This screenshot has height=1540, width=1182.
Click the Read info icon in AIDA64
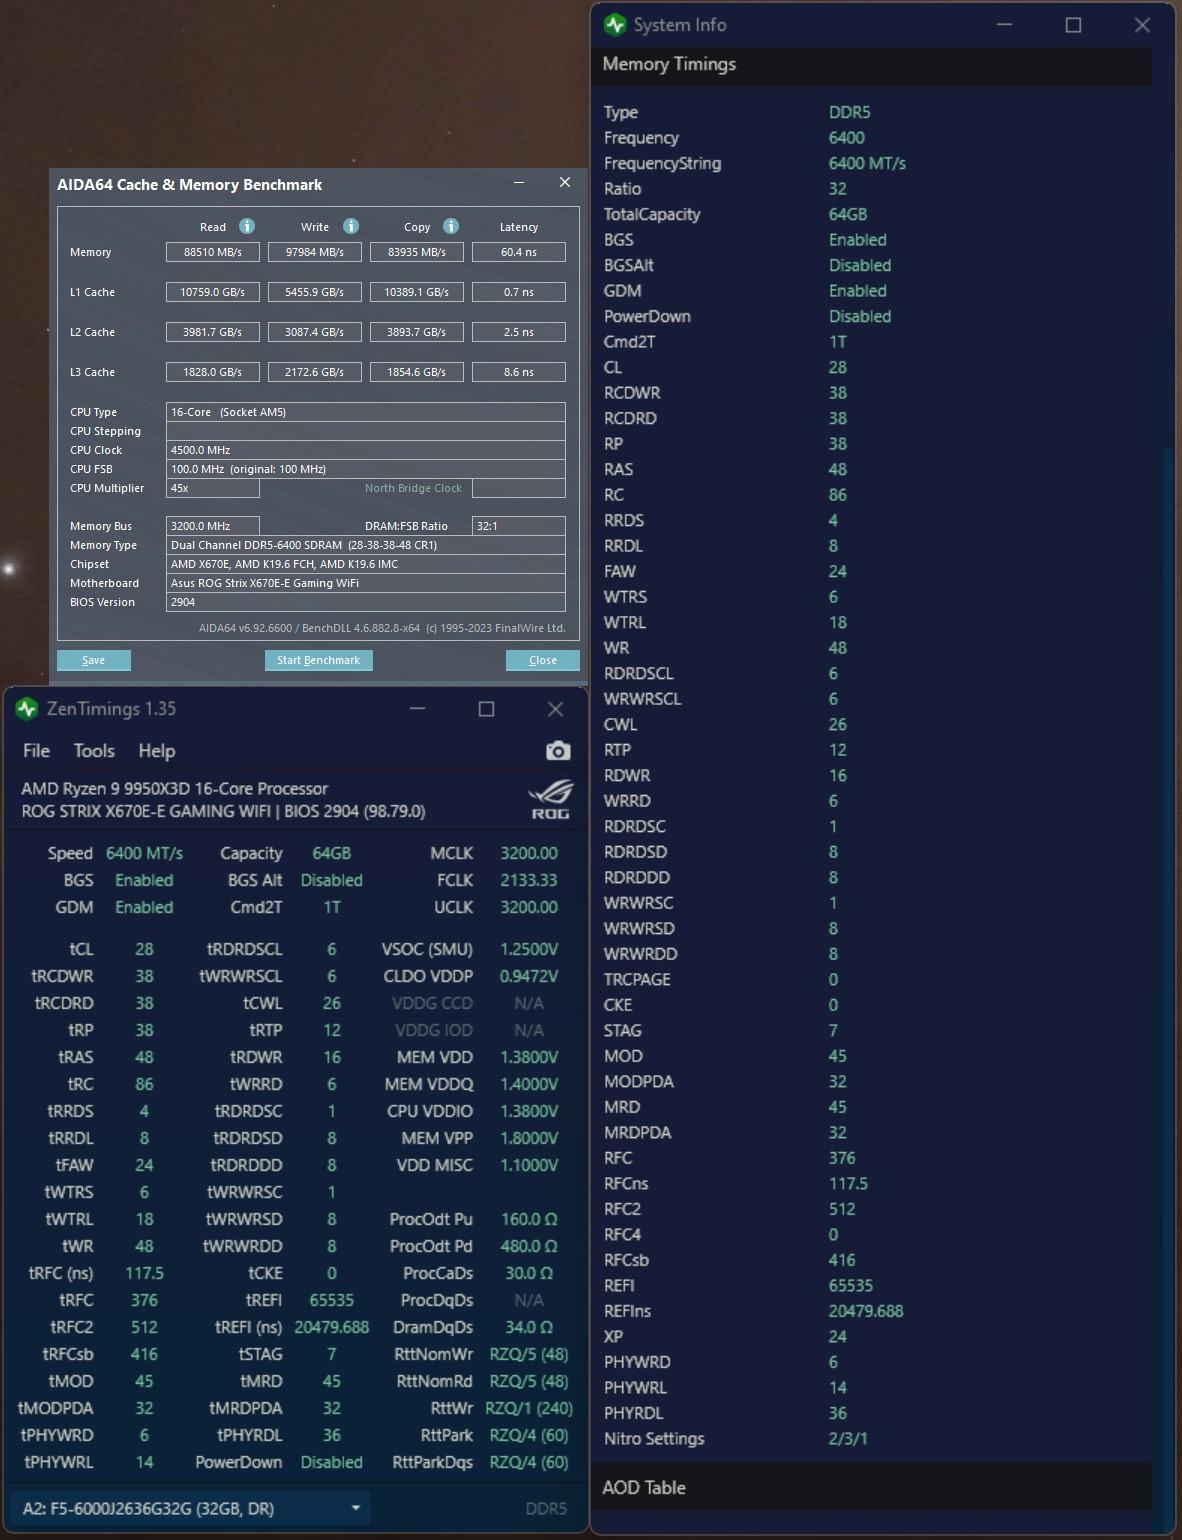[247, 226]
